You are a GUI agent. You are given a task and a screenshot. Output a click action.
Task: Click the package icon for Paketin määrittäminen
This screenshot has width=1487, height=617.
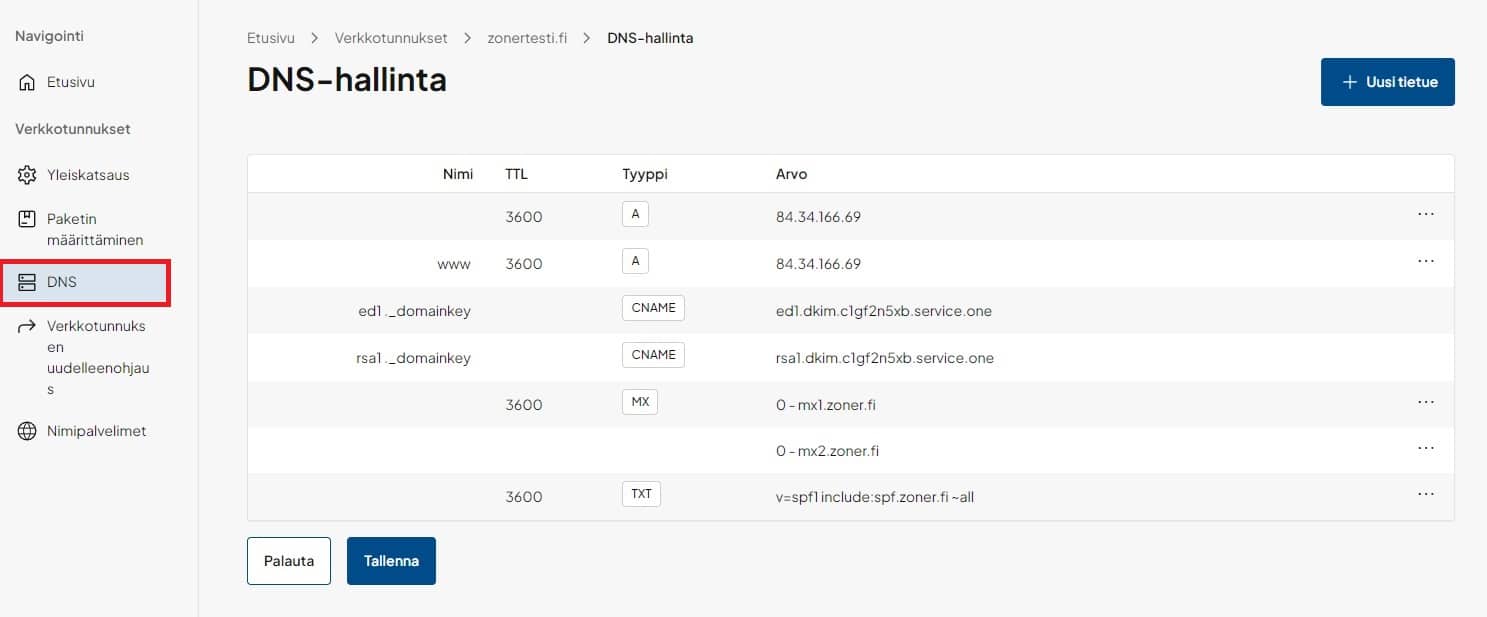tap(27, 219)
